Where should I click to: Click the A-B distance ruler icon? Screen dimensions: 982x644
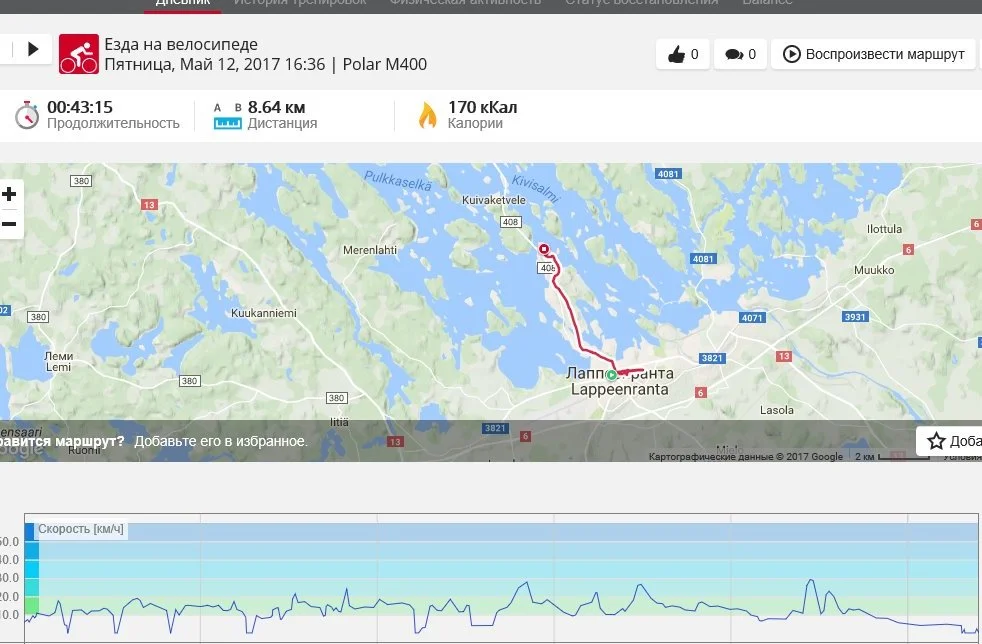[x=227, y=116]
